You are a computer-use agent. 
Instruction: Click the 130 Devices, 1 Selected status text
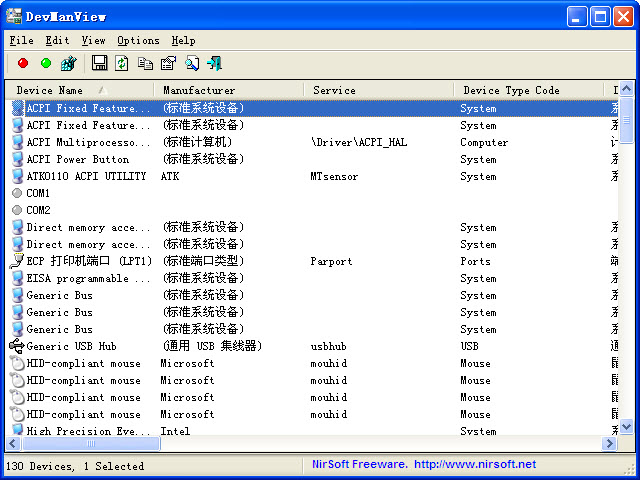(75, 466)
